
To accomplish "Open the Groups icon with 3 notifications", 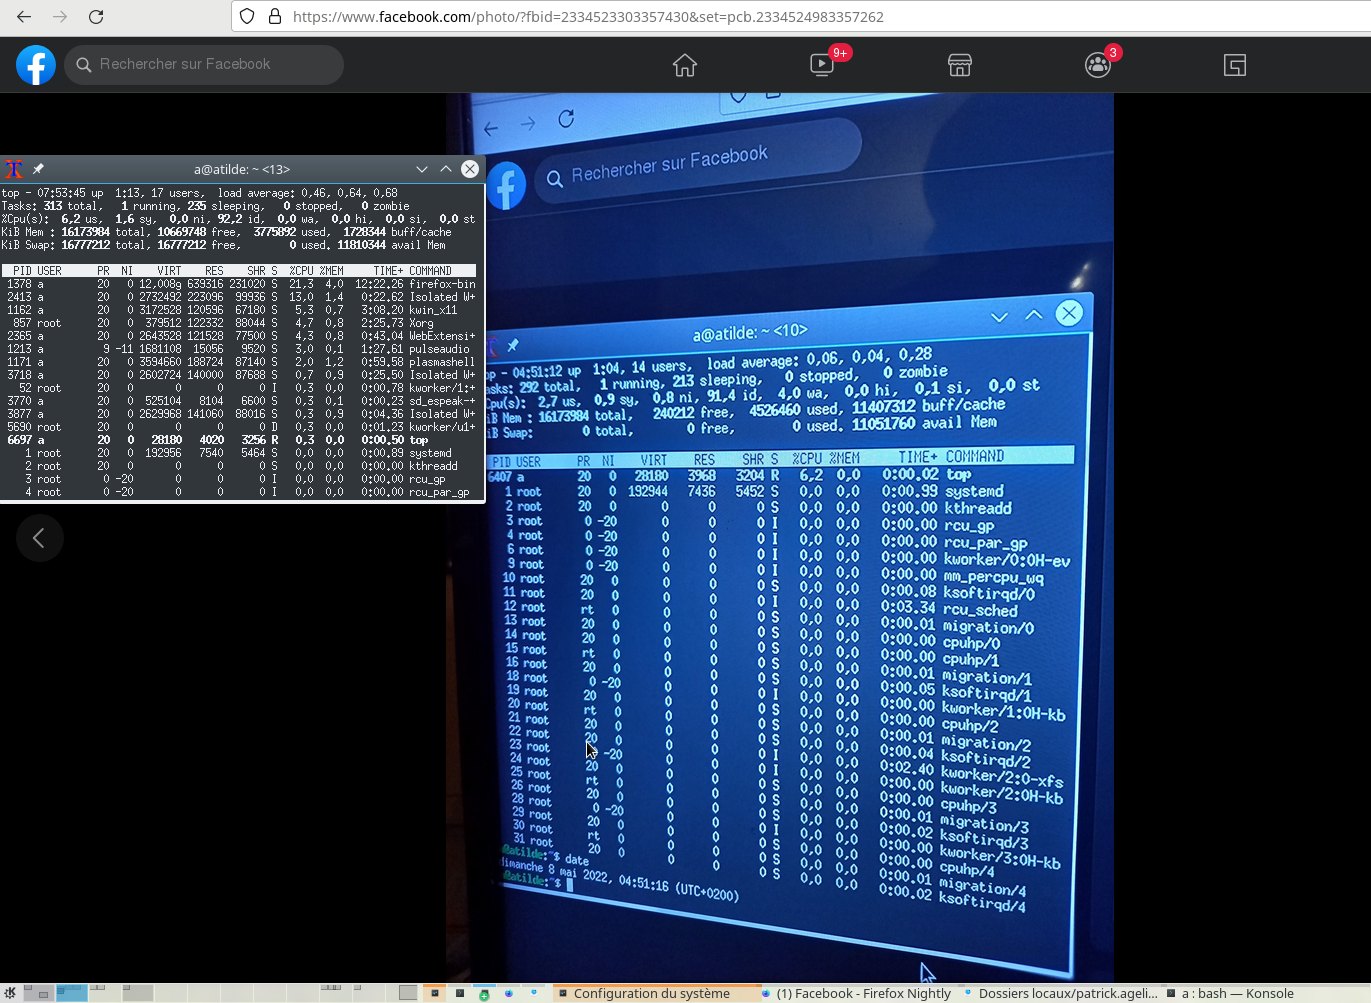I will pyautogui.click(x=1097, y=66).
